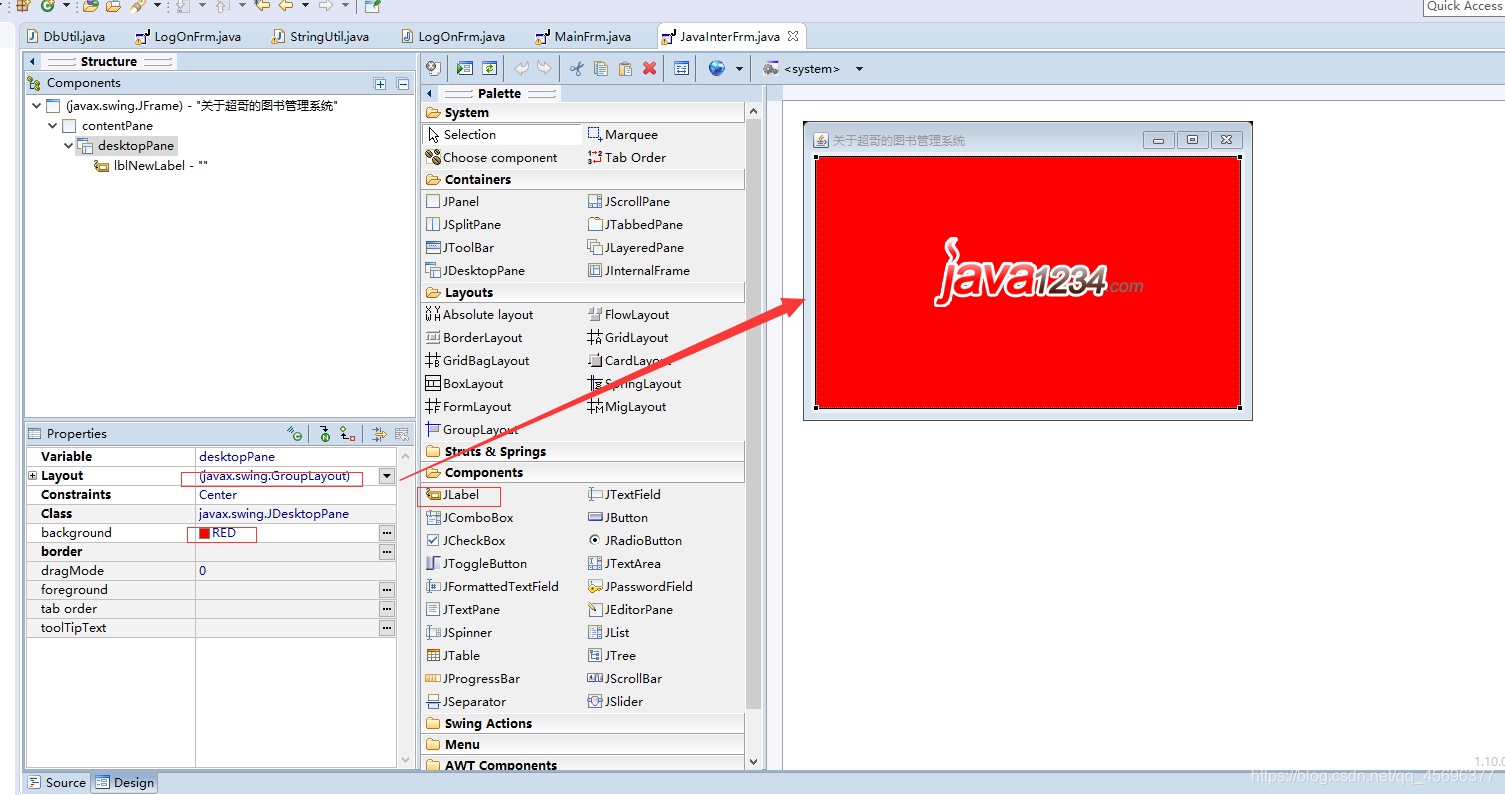Open the <system> look-and-feel dropdown
The image size is (1505, 795).
(x=858, y=68)
